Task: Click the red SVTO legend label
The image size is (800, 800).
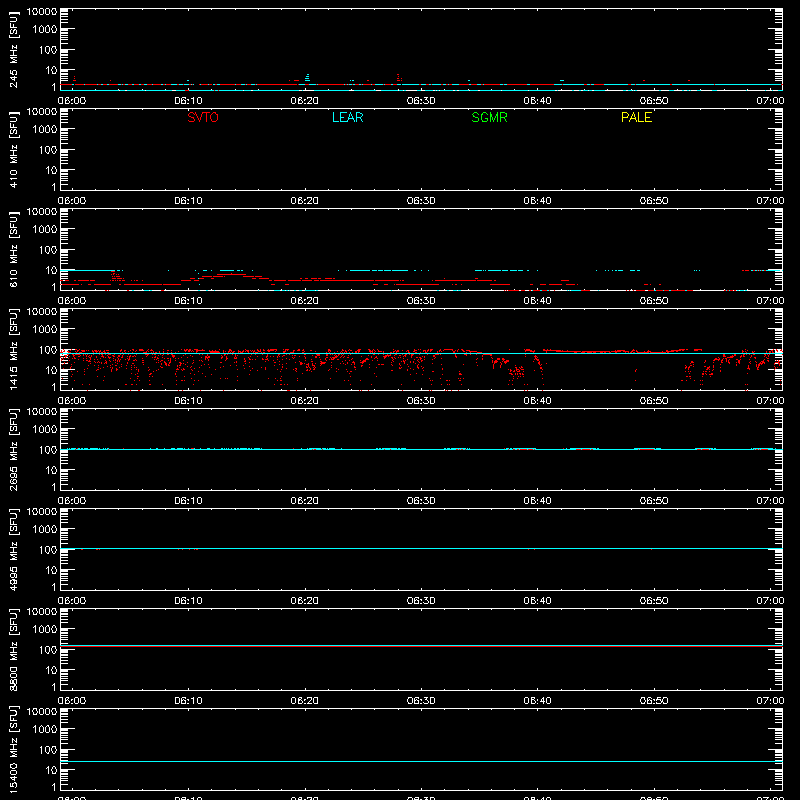Action: click(x=203, y=117)
